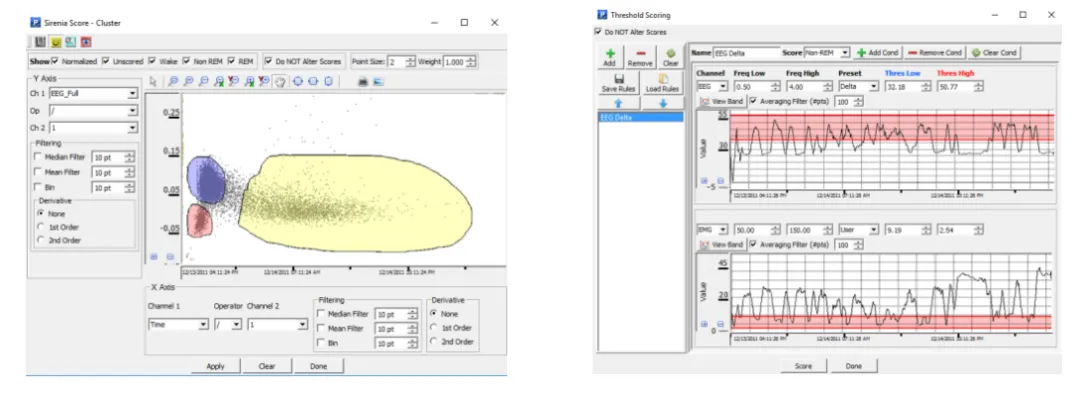Click View Band for the EEG condition
1080x394 pixels.
pos(722,101)
